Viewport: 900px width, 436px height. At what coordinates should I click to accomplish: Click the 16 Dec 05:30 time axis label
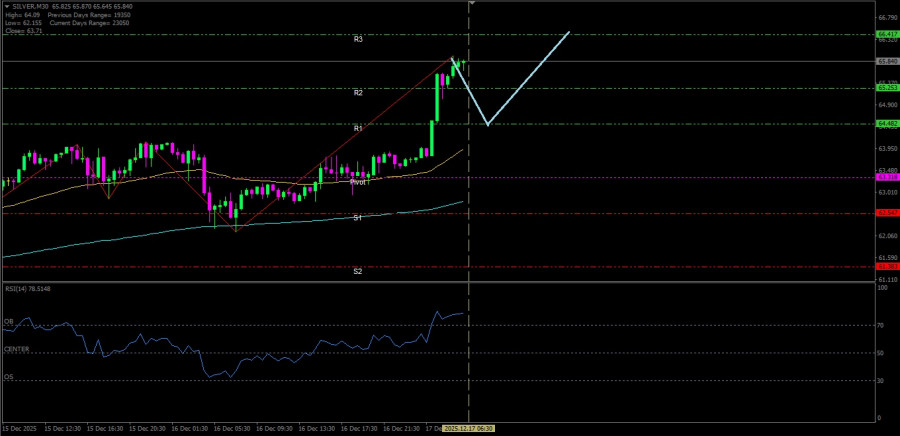[232, 429]
